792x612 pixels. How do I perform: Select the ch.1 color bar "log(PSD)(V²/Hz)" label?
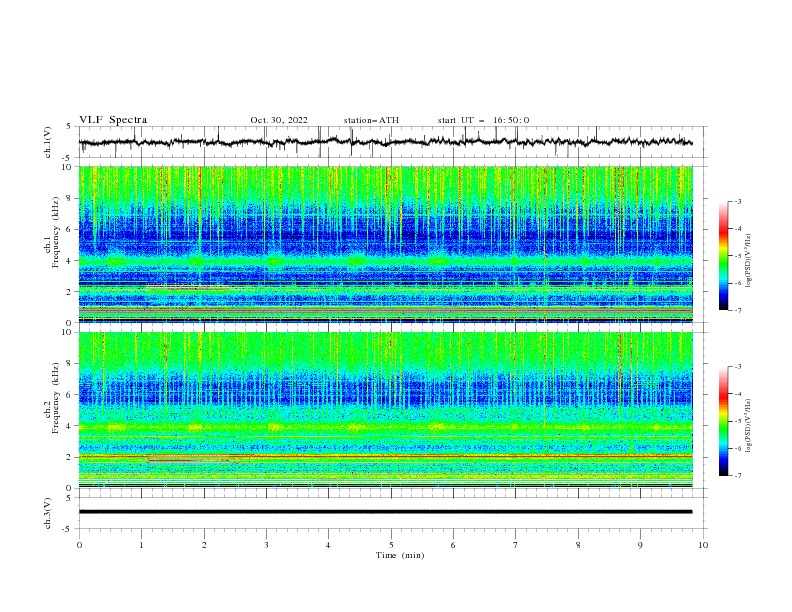[749, 261]
